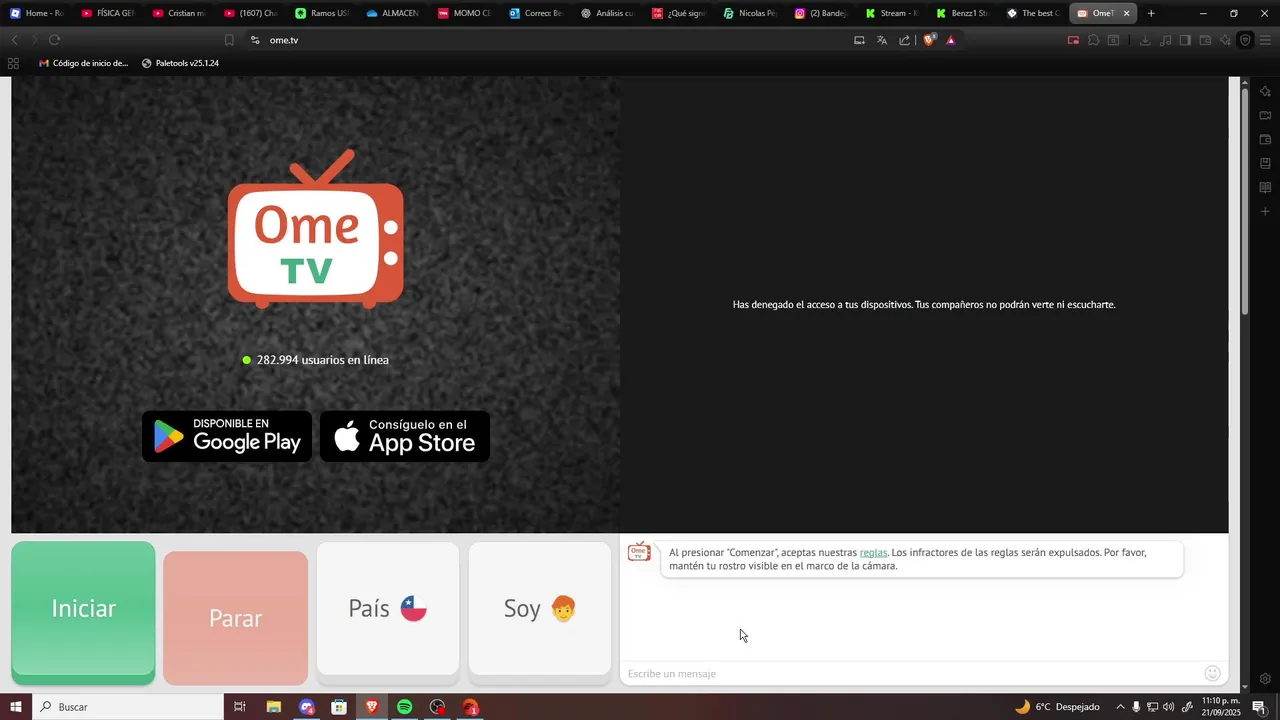Screen dimensions: 1280x720
Task: Click the red Parar button
Action: coord(235,618)
